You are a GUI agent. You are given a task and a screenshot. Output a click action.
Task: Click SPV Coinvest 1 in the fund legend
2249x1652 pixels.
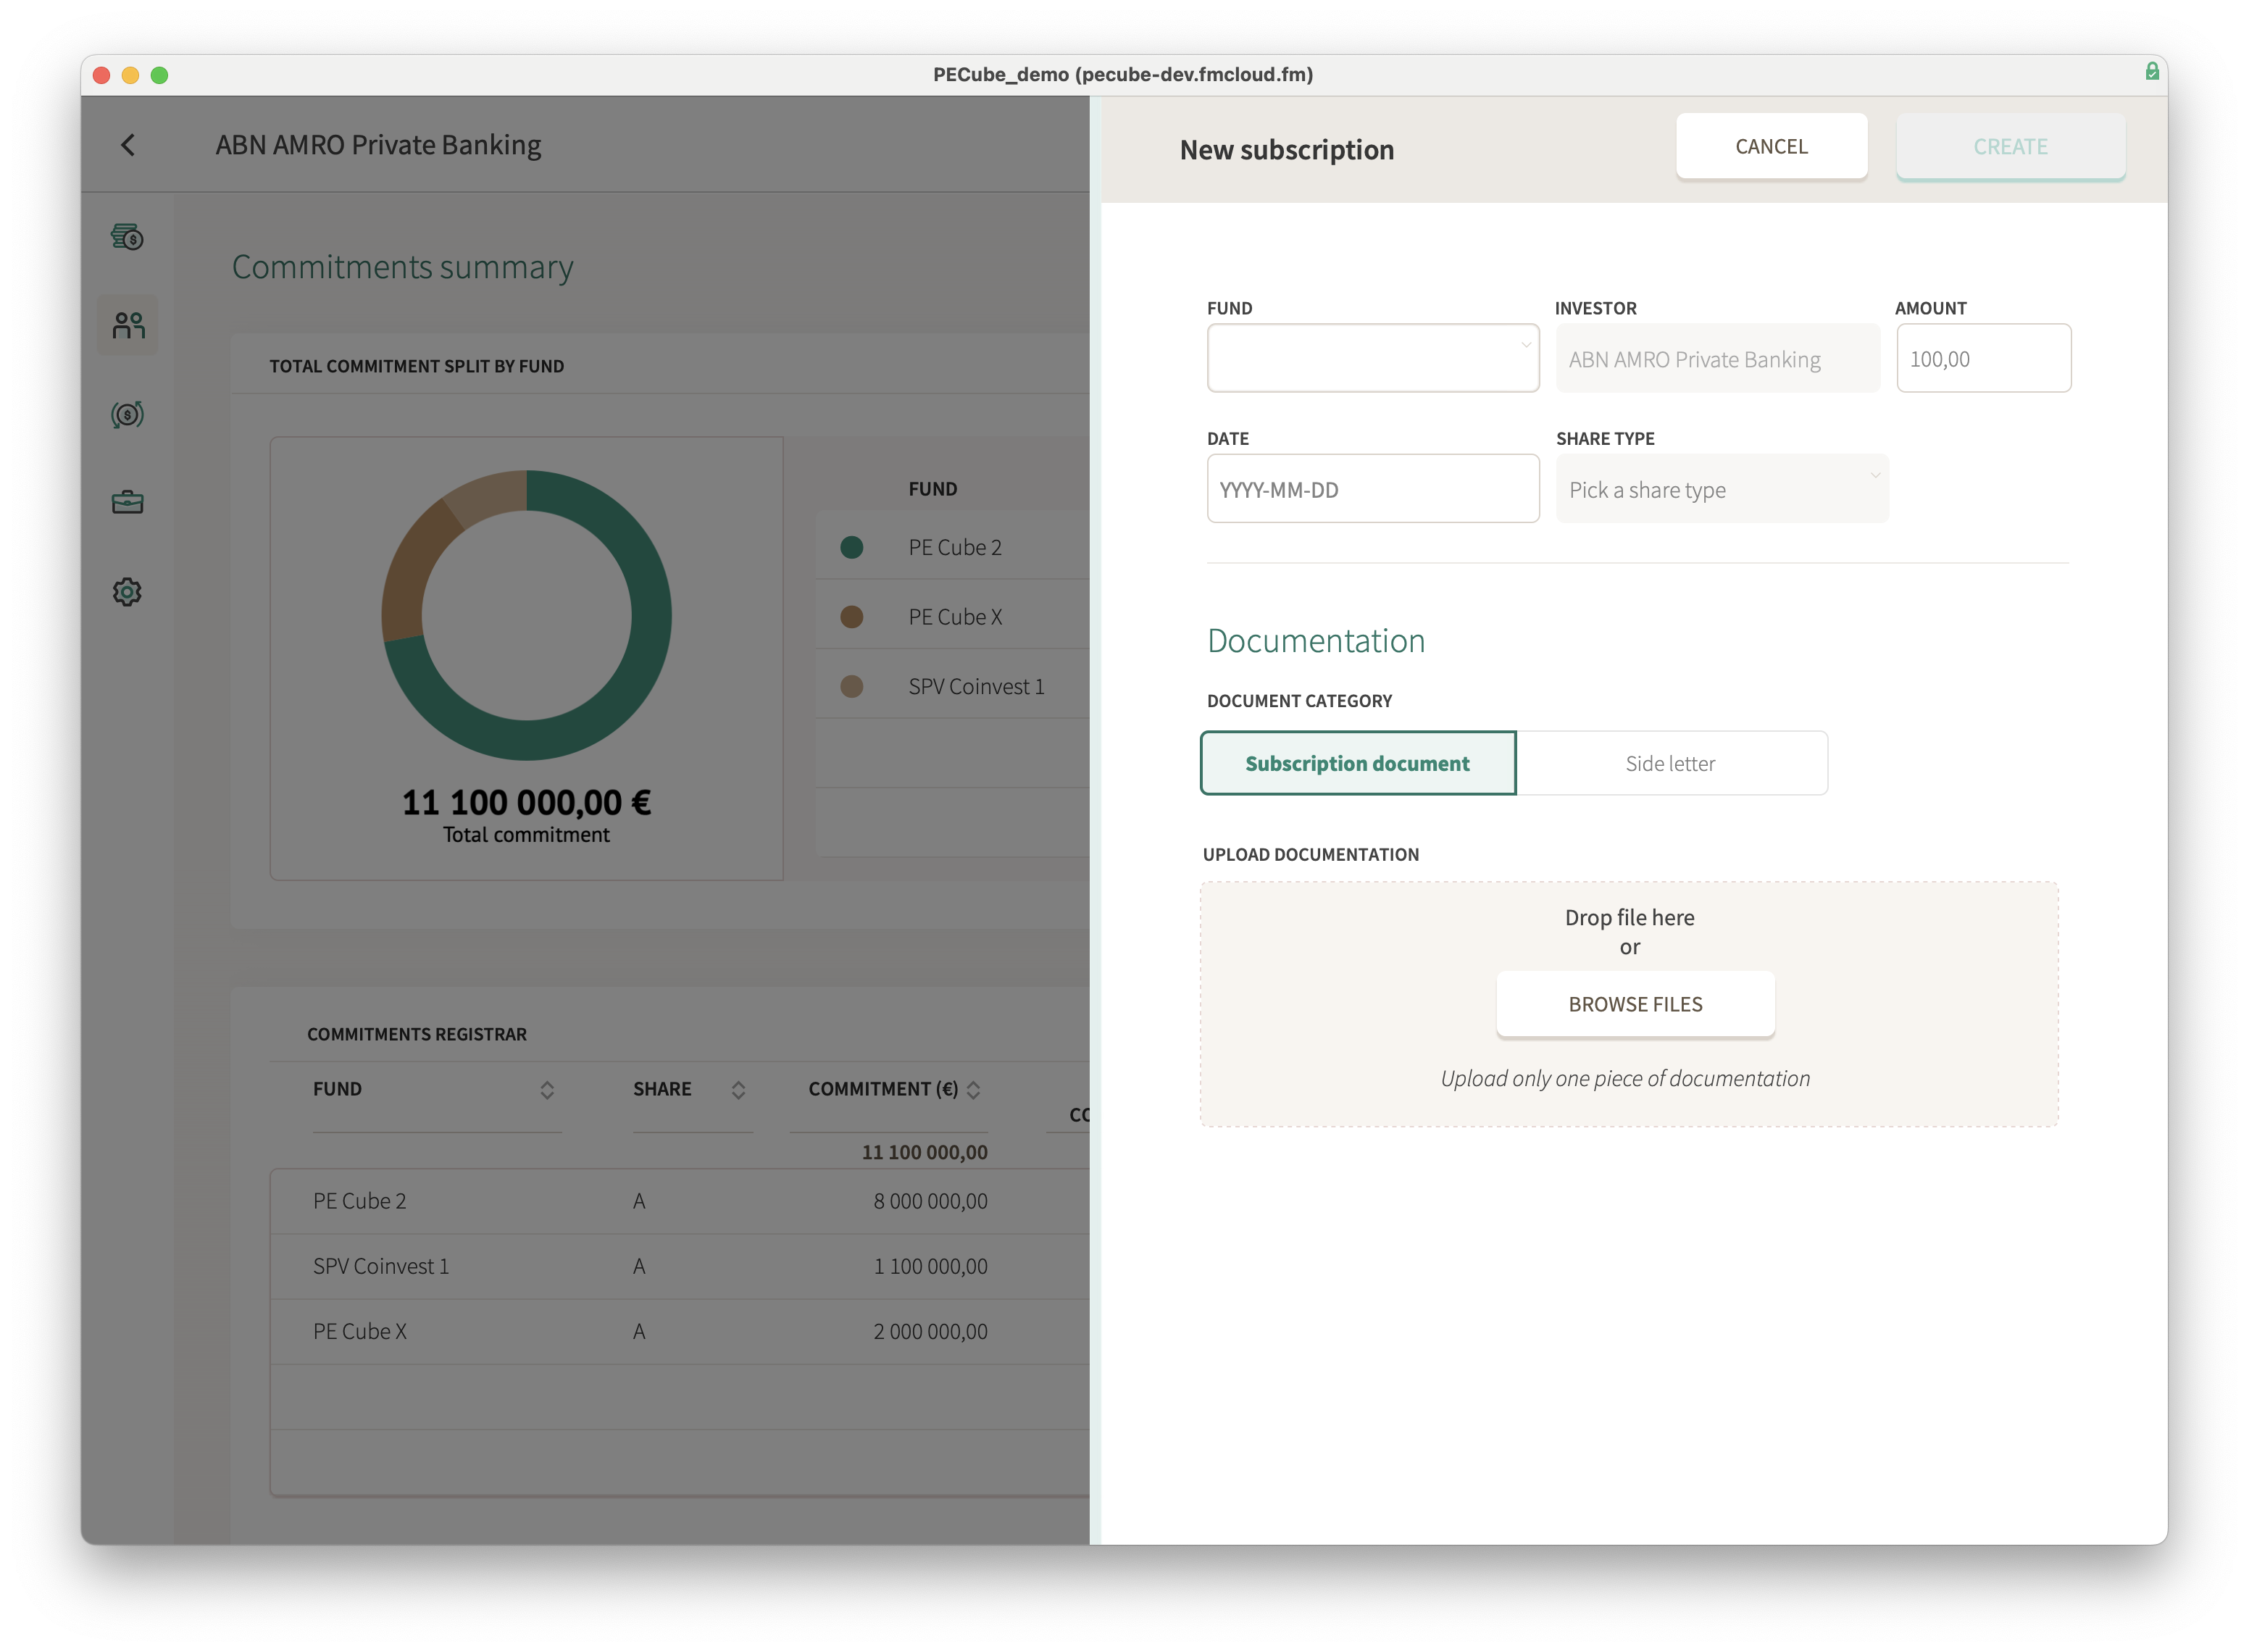976,687
